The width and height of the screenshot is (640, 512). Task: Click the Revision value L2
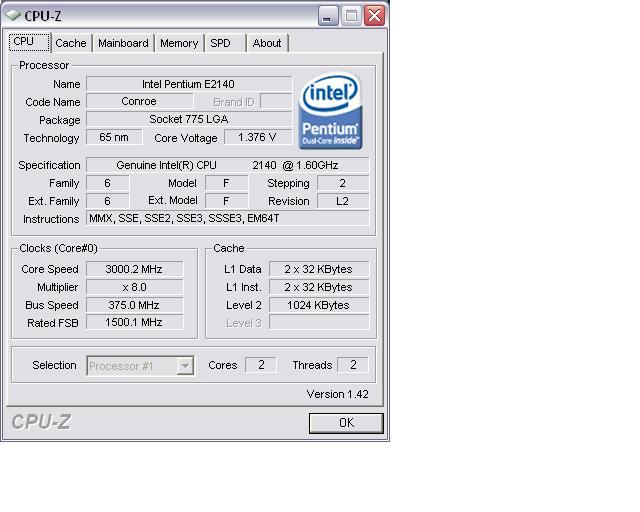coord(343,201)
